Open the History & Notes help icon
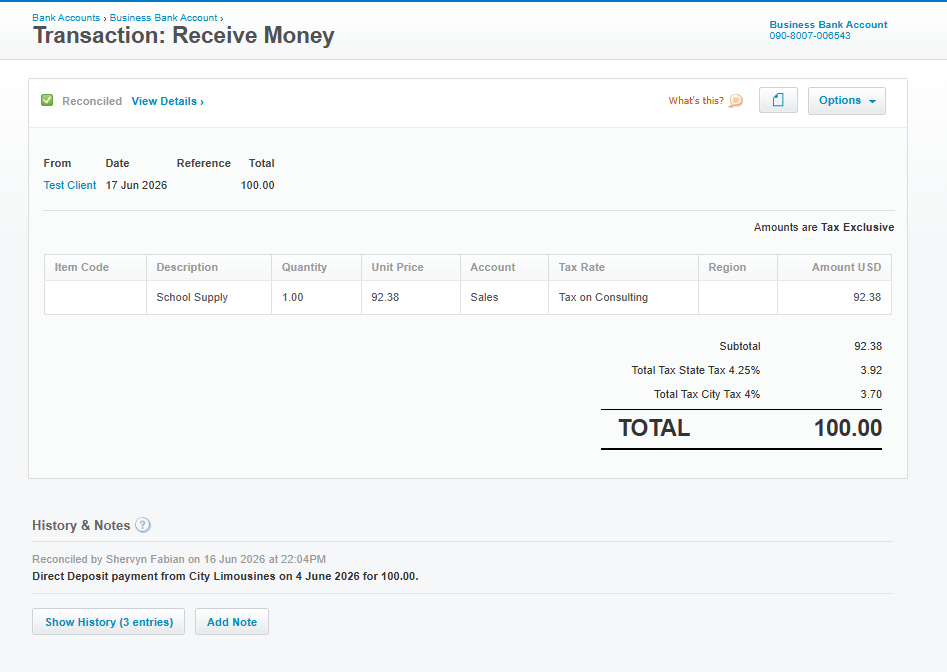947x672 pixels. tap(143, 525)
